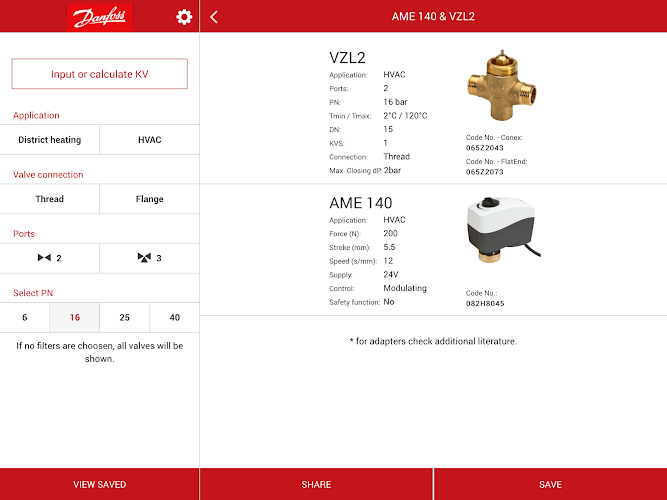Click the PN 16 bar value
667x500 pixels.
click(395, 102)
